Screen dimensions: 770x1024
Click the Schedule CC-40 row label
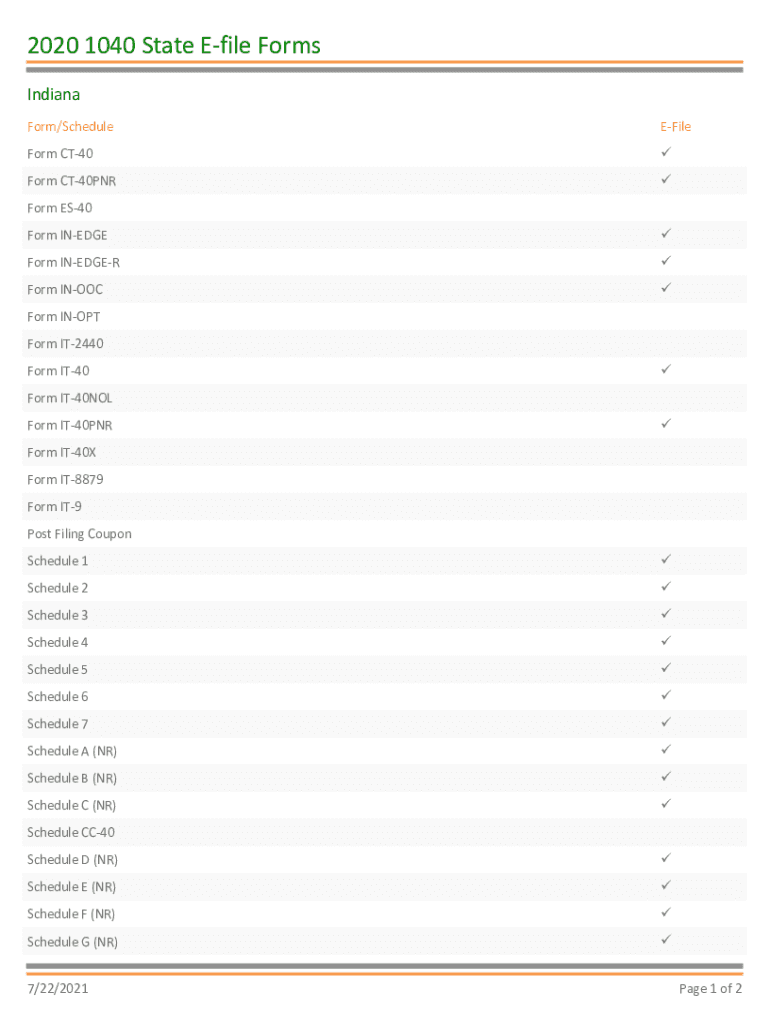pos(71,832)
